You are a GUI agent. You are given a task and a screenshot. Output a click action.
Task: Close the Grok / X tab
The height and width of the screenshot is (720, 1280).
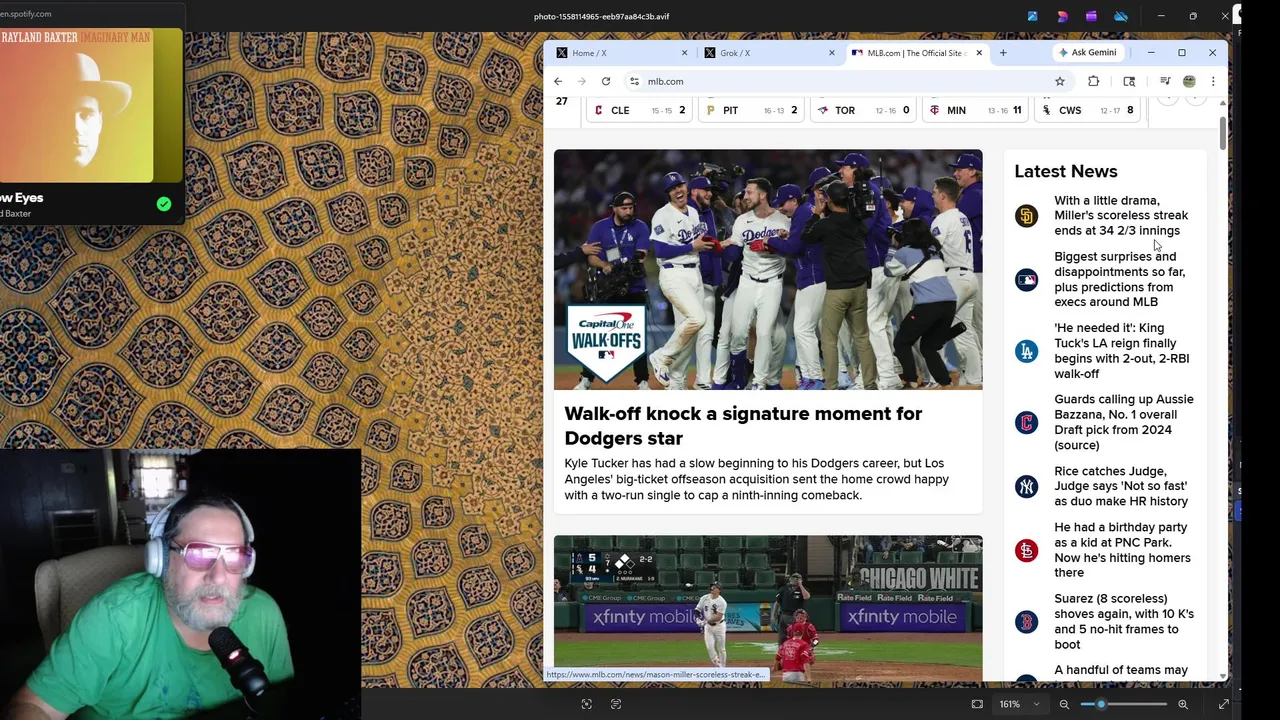pyautogui.click(x=832, y=53)
